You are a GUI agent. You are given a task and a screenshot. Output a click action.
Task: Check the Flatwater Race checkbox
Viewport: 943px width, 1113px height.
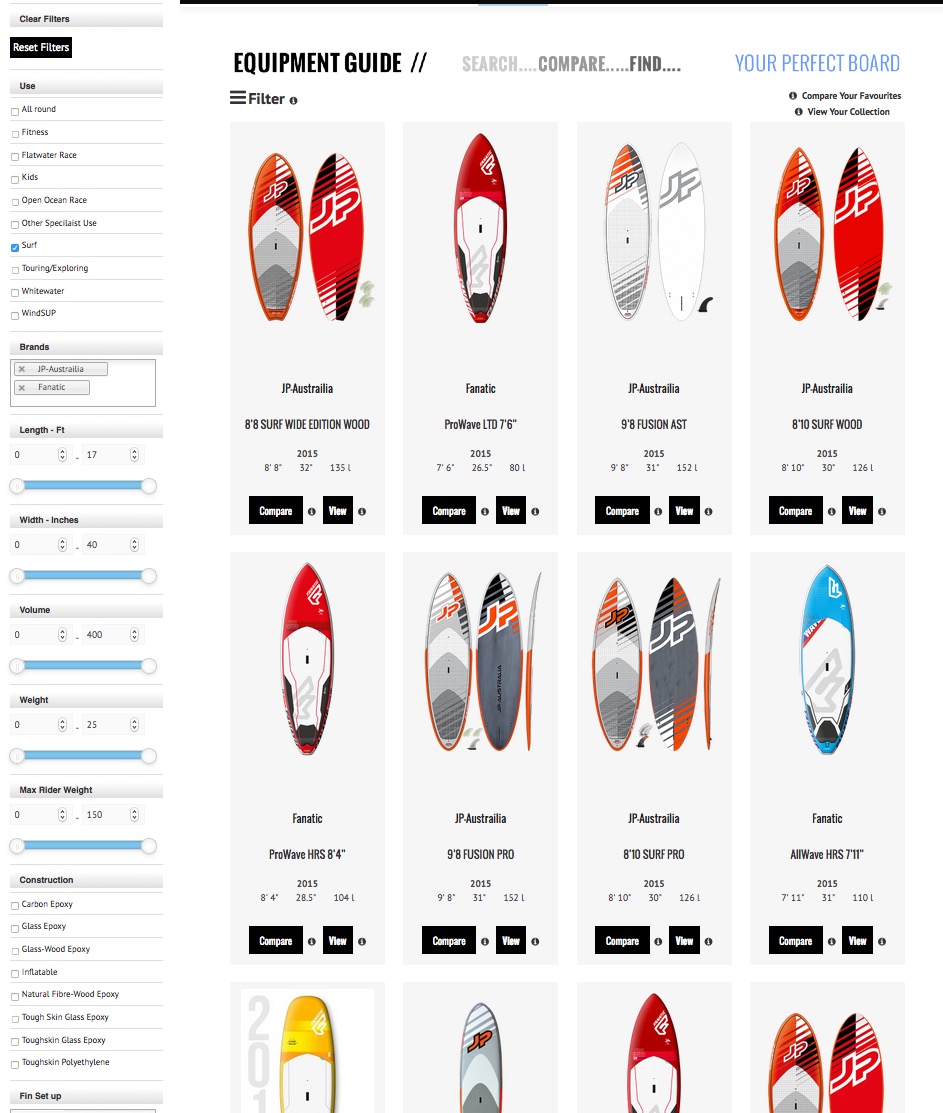(15, 157)
